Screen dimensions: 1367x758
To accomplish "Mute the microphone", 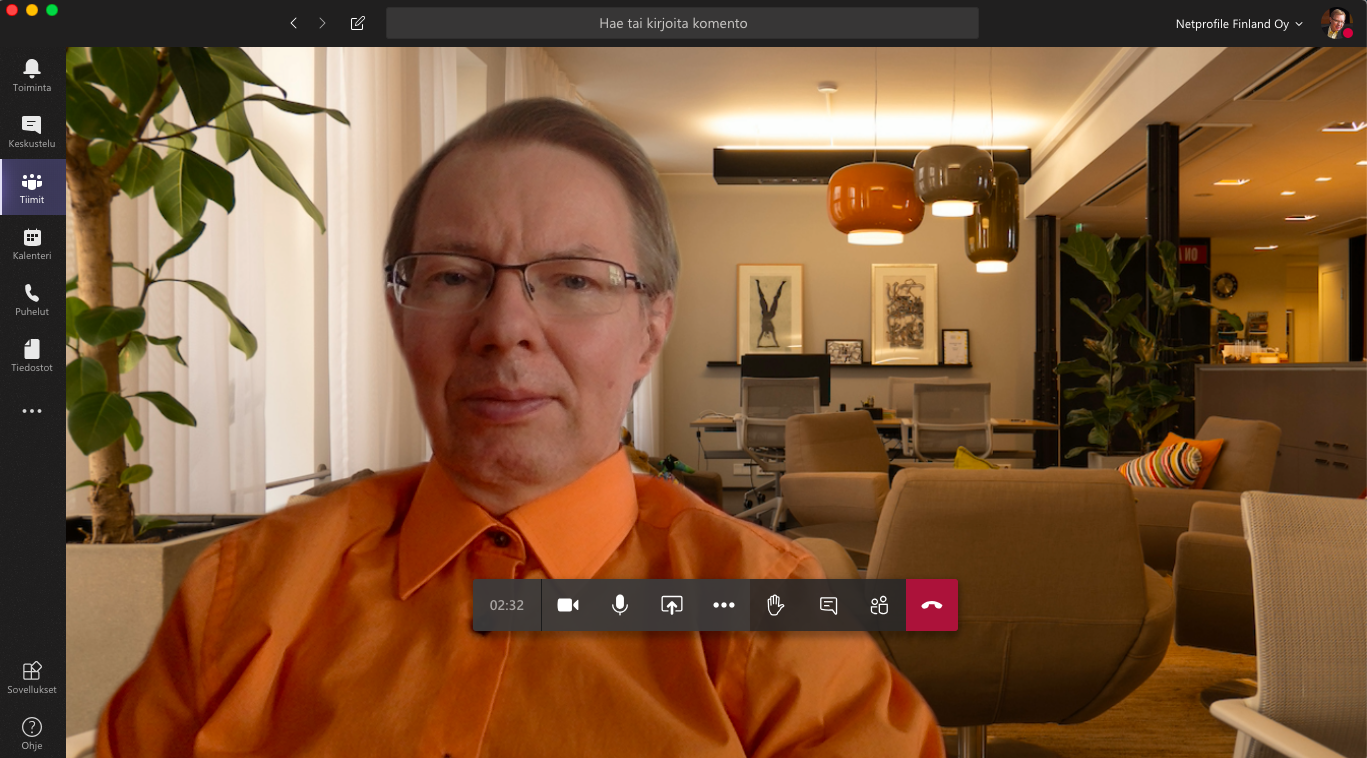I will point(620,605).
